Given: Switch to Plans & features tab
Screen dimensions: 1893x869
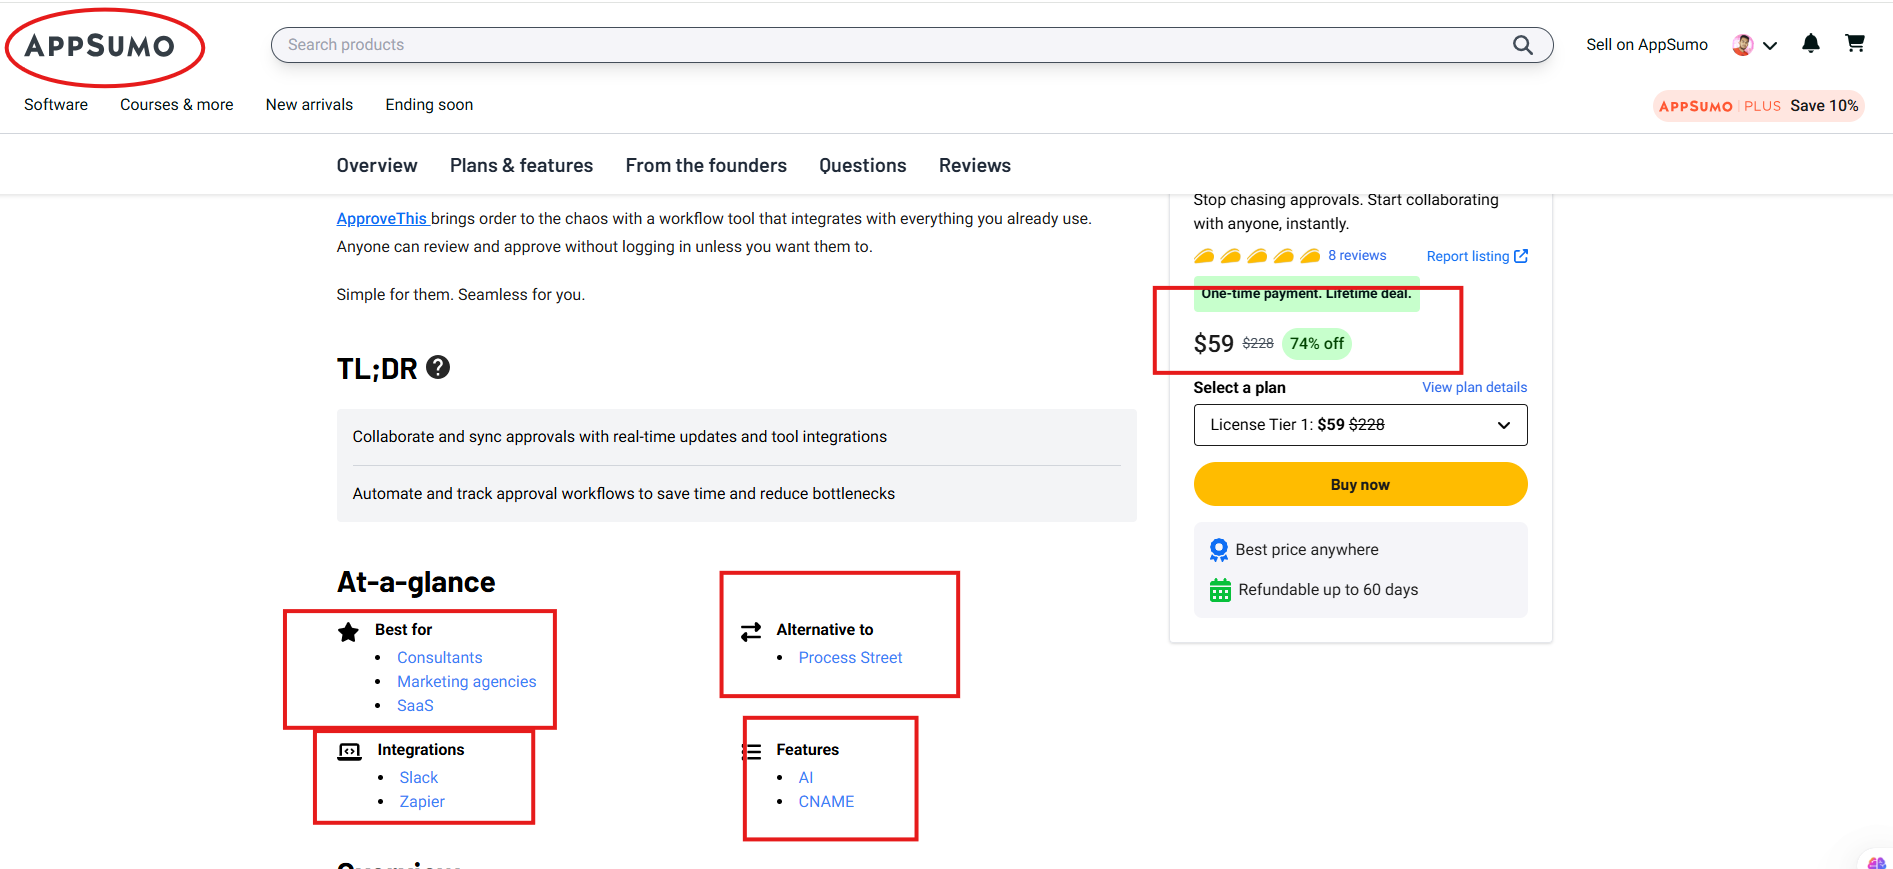Looking at the screenshot, I should point(521,166).
